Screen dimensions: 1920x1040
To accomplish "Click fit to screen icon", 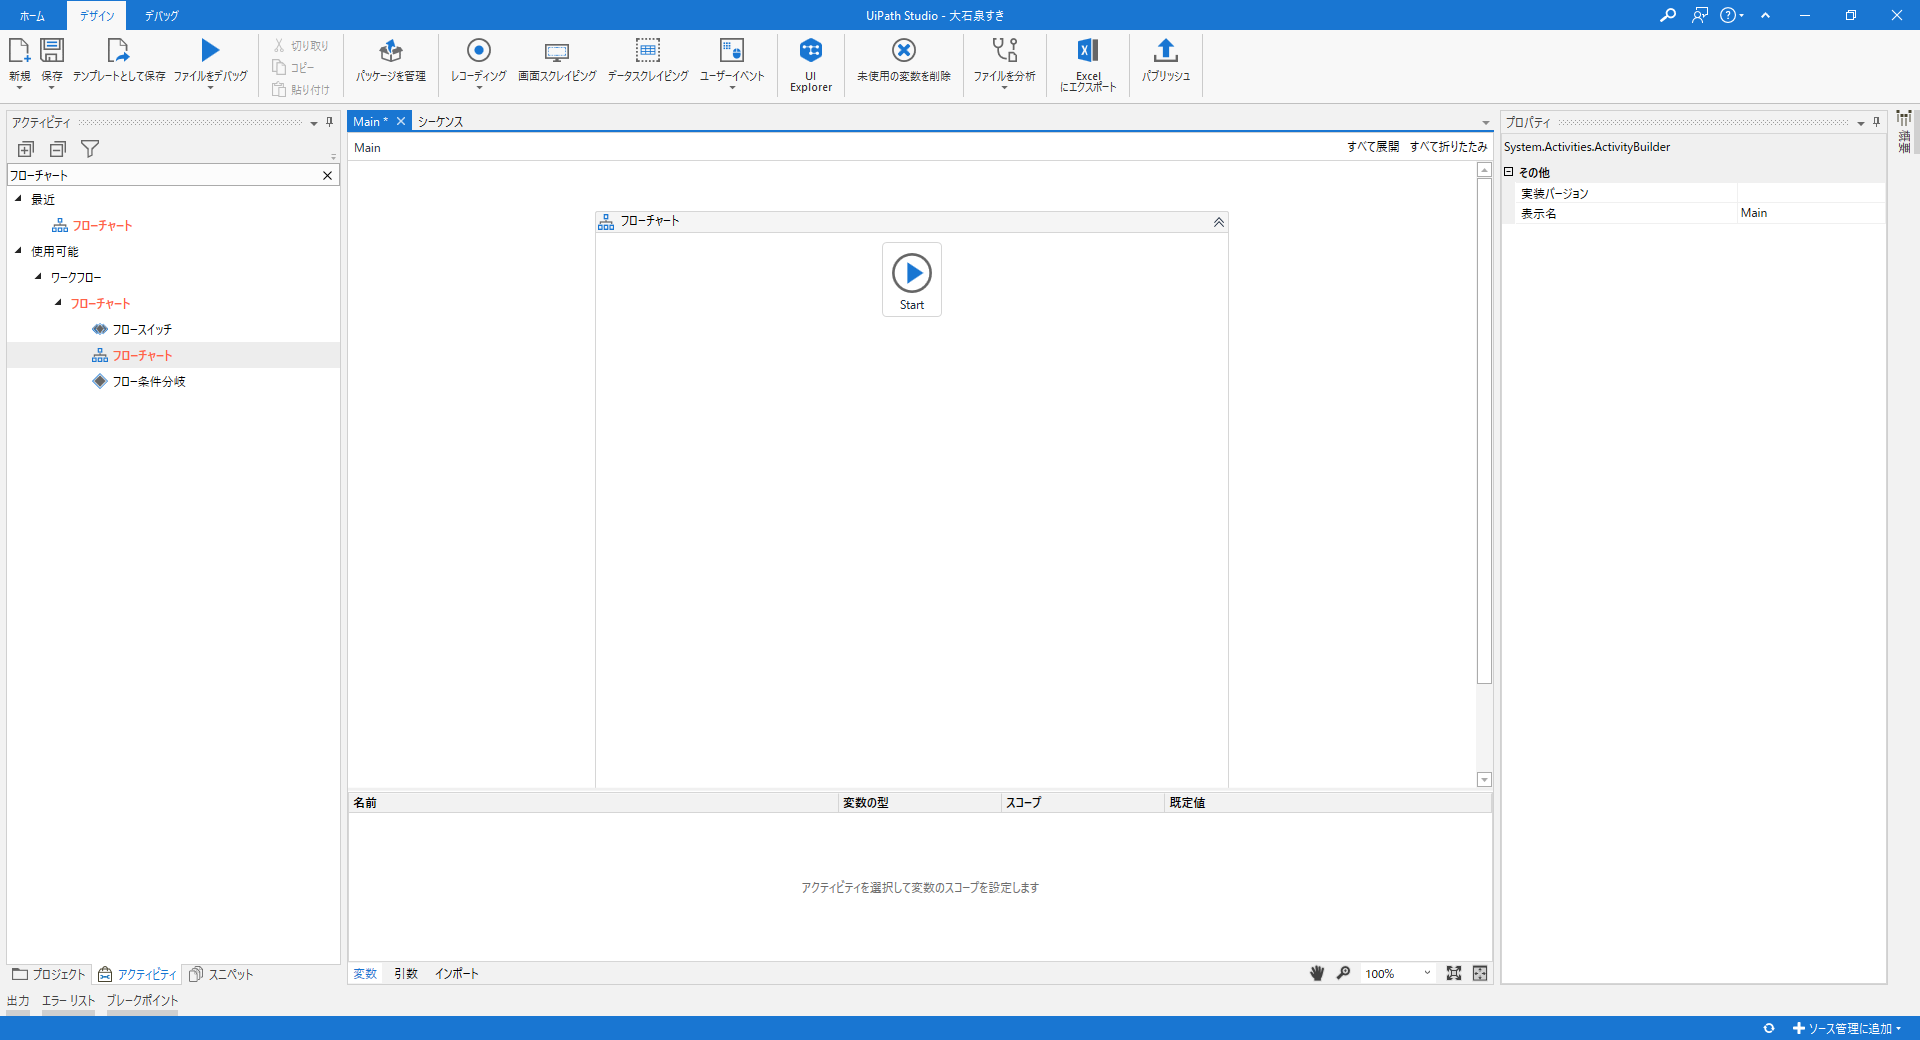I will (1454, 973).
